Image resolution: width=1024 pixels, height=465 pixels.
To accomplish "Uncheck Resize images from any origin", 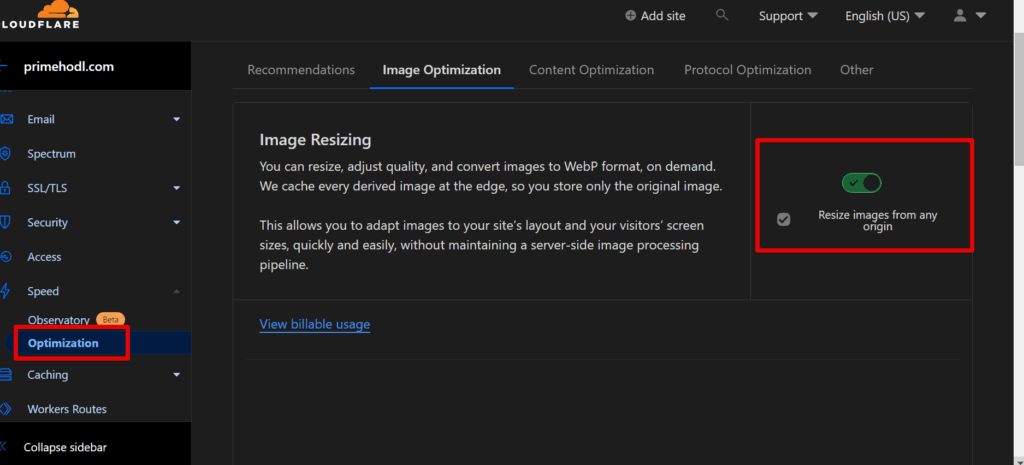I will (x=784, y=219).
